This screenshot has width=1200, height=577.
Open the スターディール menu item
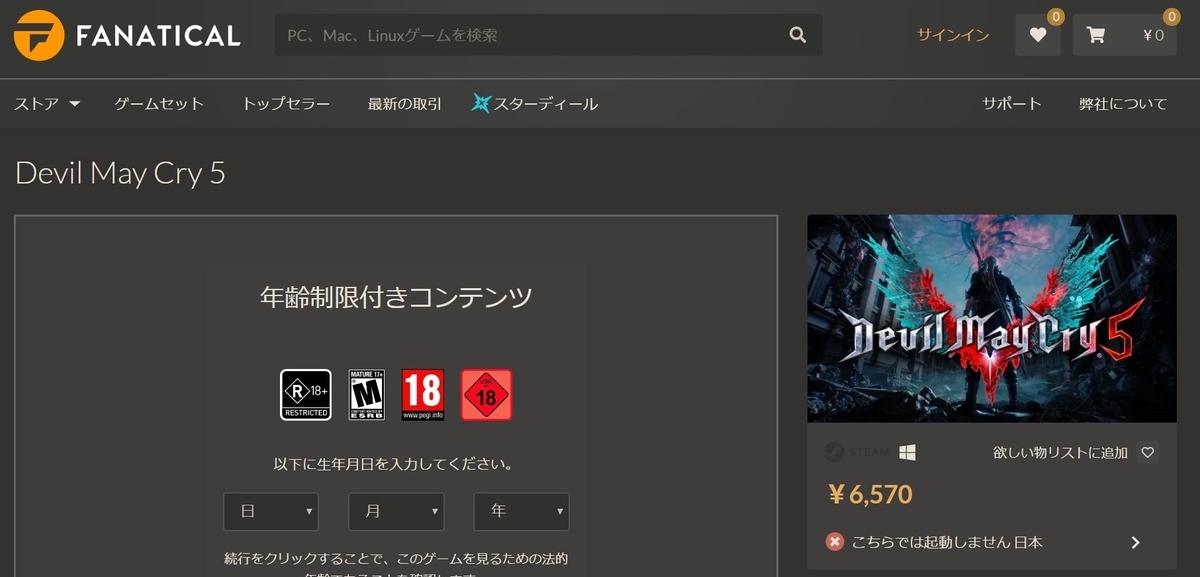click(535, 103)
